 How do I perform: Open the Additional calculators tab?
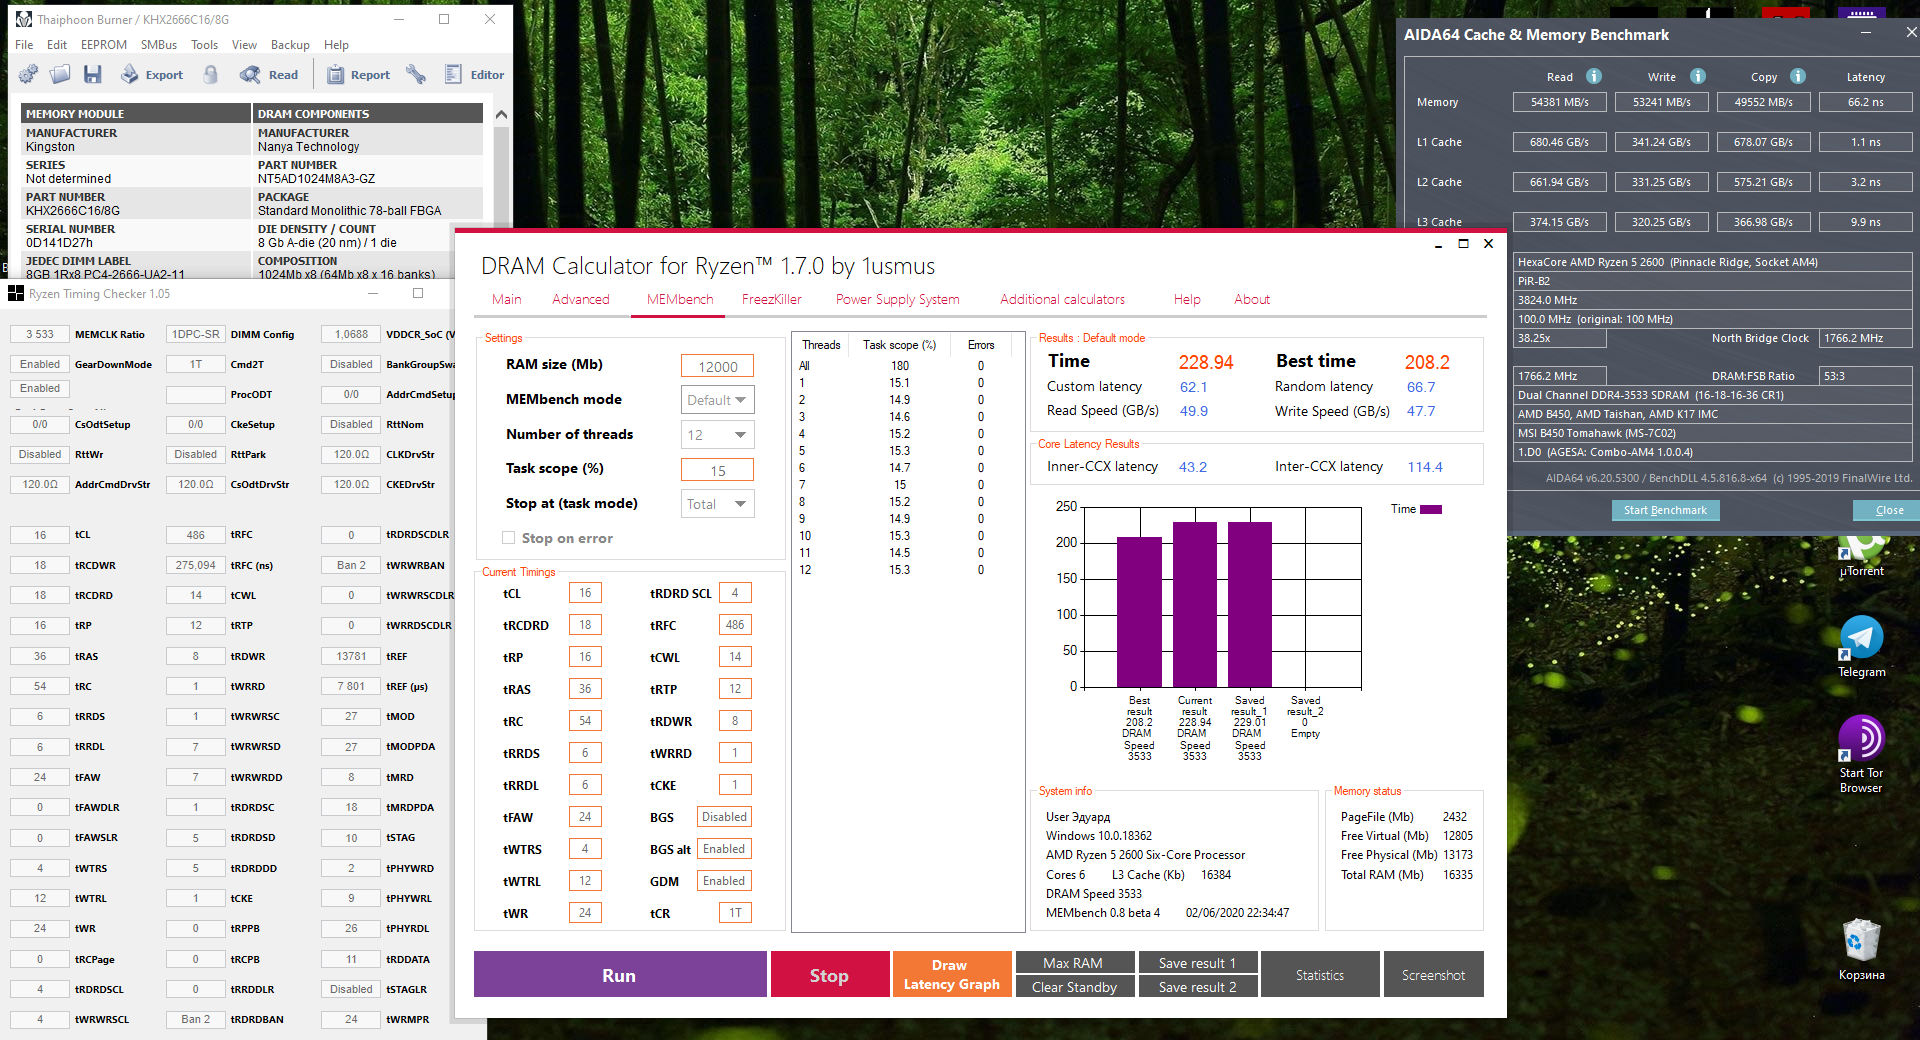[1063, 299]
